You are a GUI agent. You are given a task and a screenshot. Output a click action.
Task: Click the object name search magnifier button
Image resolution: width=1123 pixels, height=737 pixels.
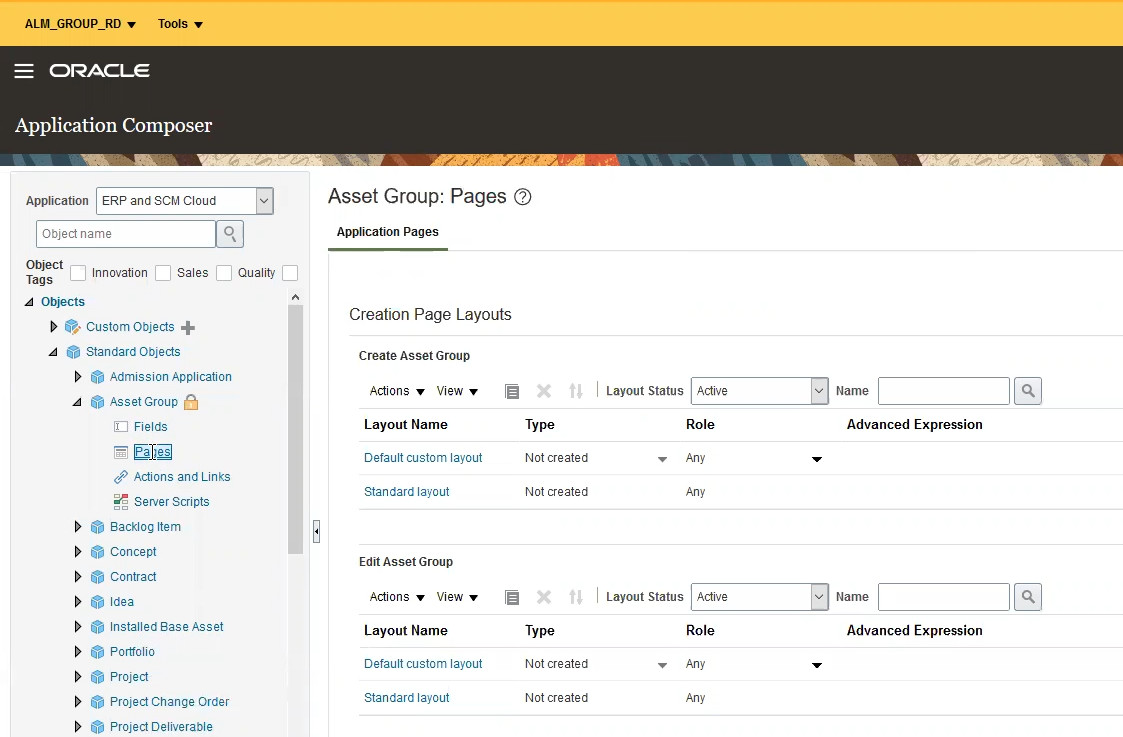click(x=230, y=234)
